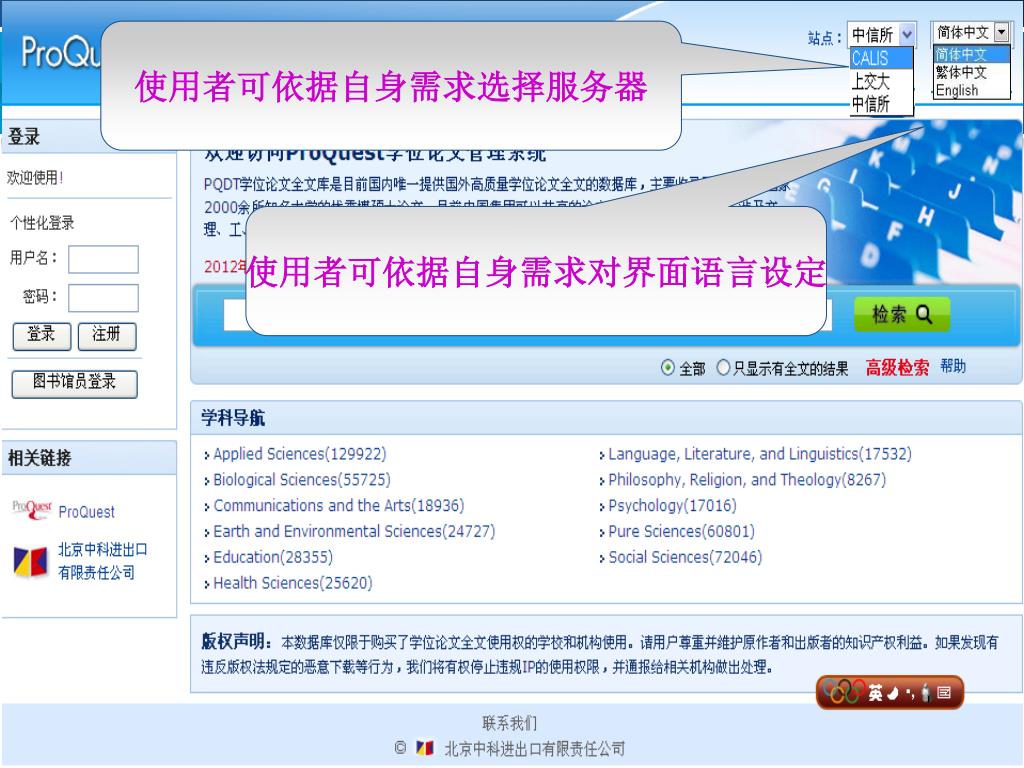Click the magnifier icon on the search button

tap(923, 314)
